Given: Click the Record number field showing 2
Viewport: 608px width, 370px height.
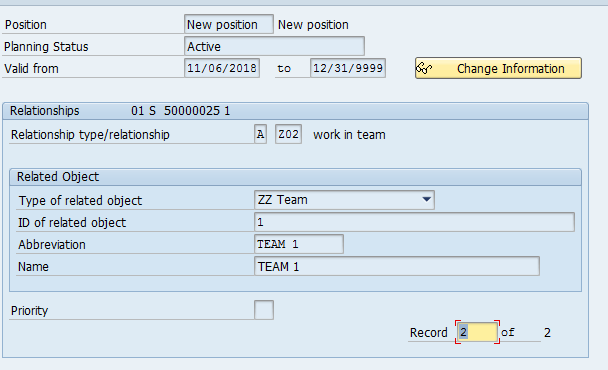Looking at the screenshot, I should click(477, 332).
